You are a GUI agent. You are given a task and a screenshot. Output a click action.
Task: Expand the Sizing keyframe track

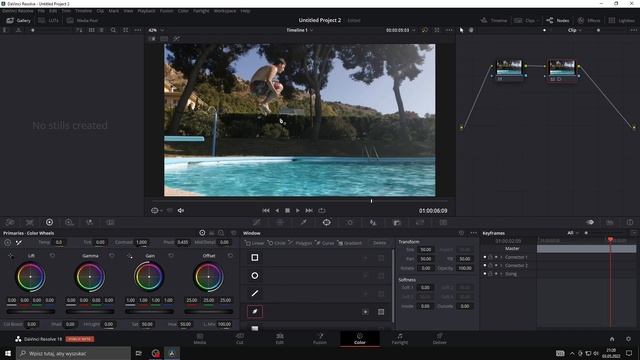[x=501, y=274]
